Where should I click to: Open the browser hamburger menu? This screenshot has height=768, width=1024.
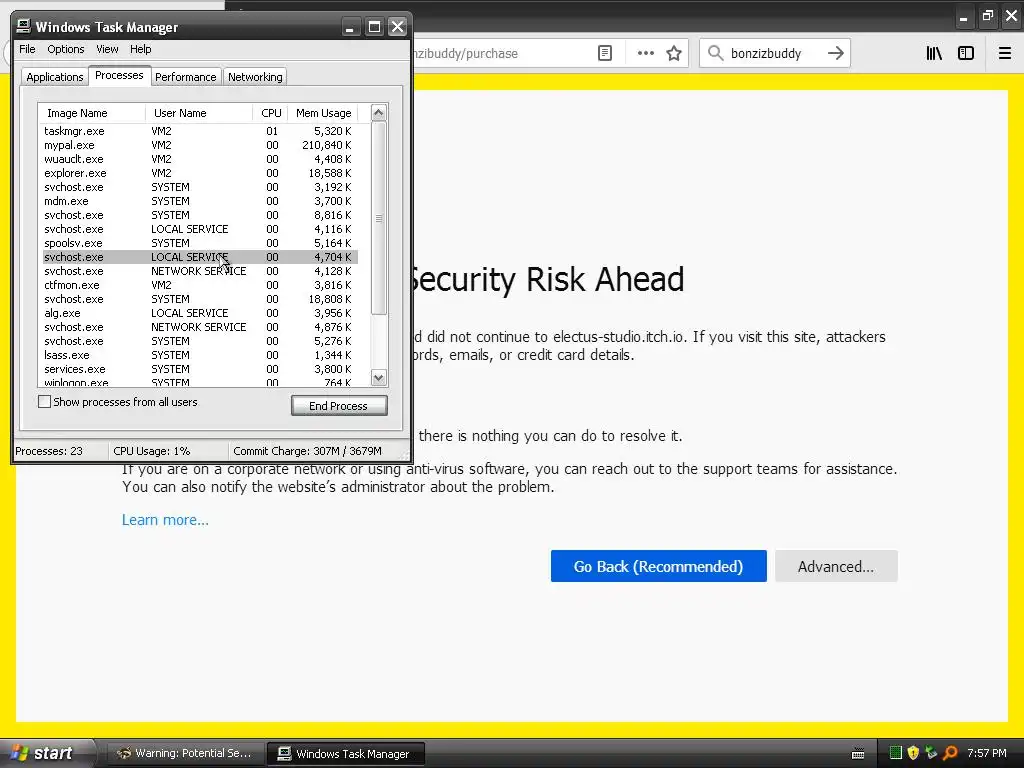pyautogui.click(x=1004, y=53)
